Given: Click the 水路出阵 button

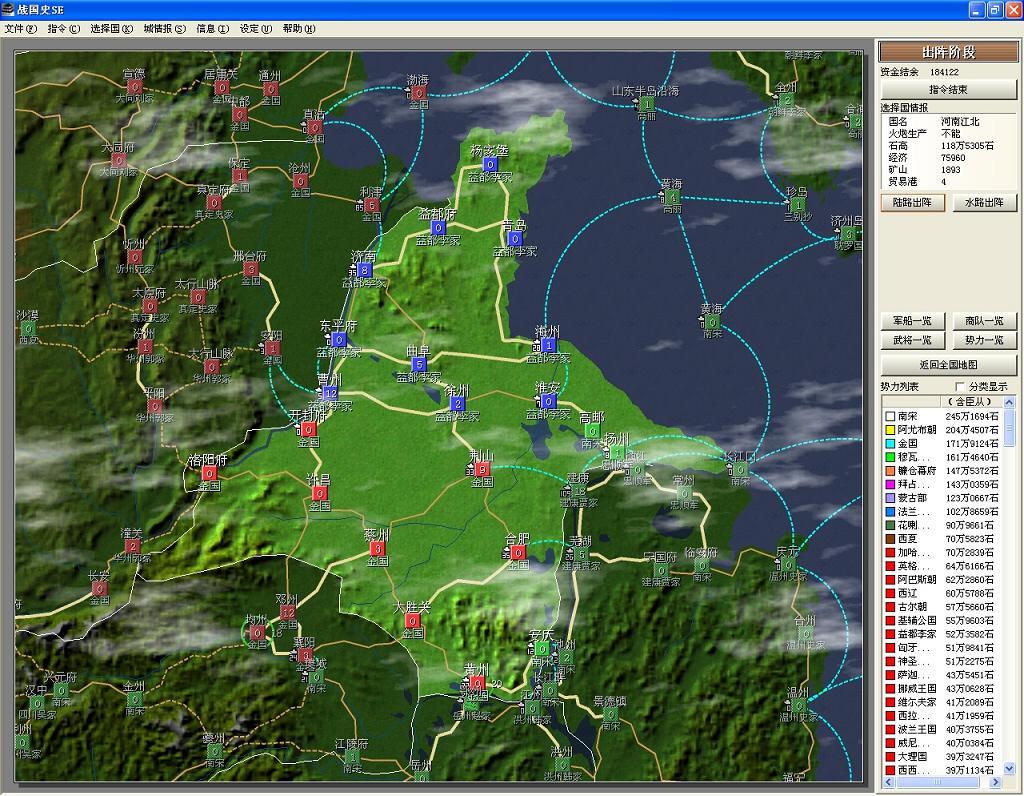Looking at the screenshot, I should 984,203.
